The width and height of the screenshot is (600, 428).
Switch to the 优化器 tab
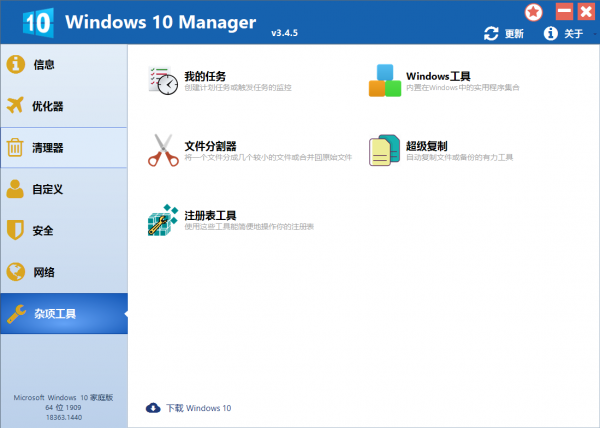(64, 106)
